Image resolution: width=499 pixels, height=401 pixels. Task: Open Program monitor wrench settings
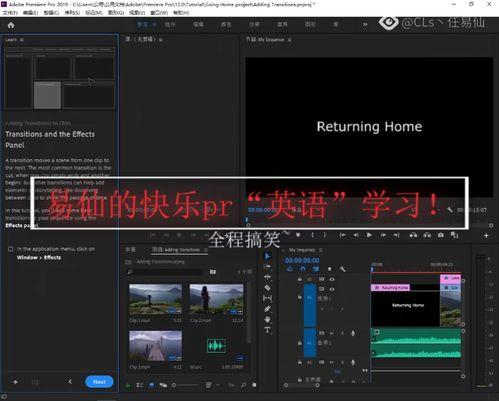click(450, 210)
